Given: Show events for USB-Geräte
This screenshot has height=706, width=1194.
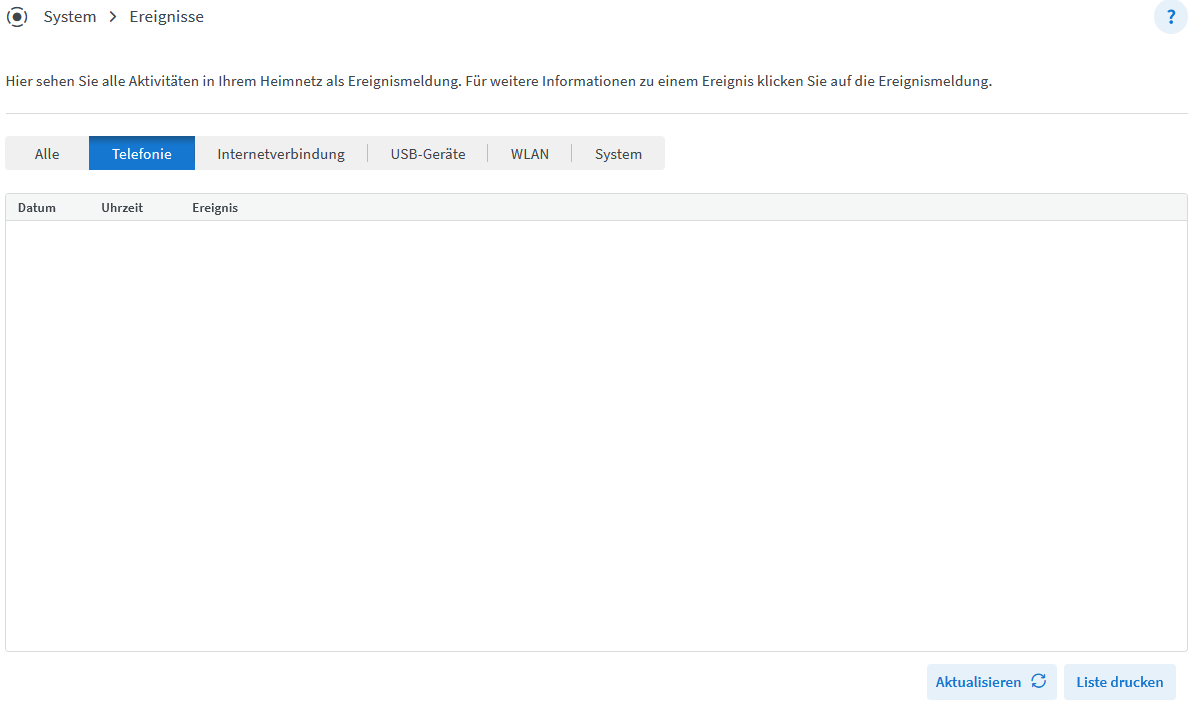Looking at the screenshot, I should (428, 154).
